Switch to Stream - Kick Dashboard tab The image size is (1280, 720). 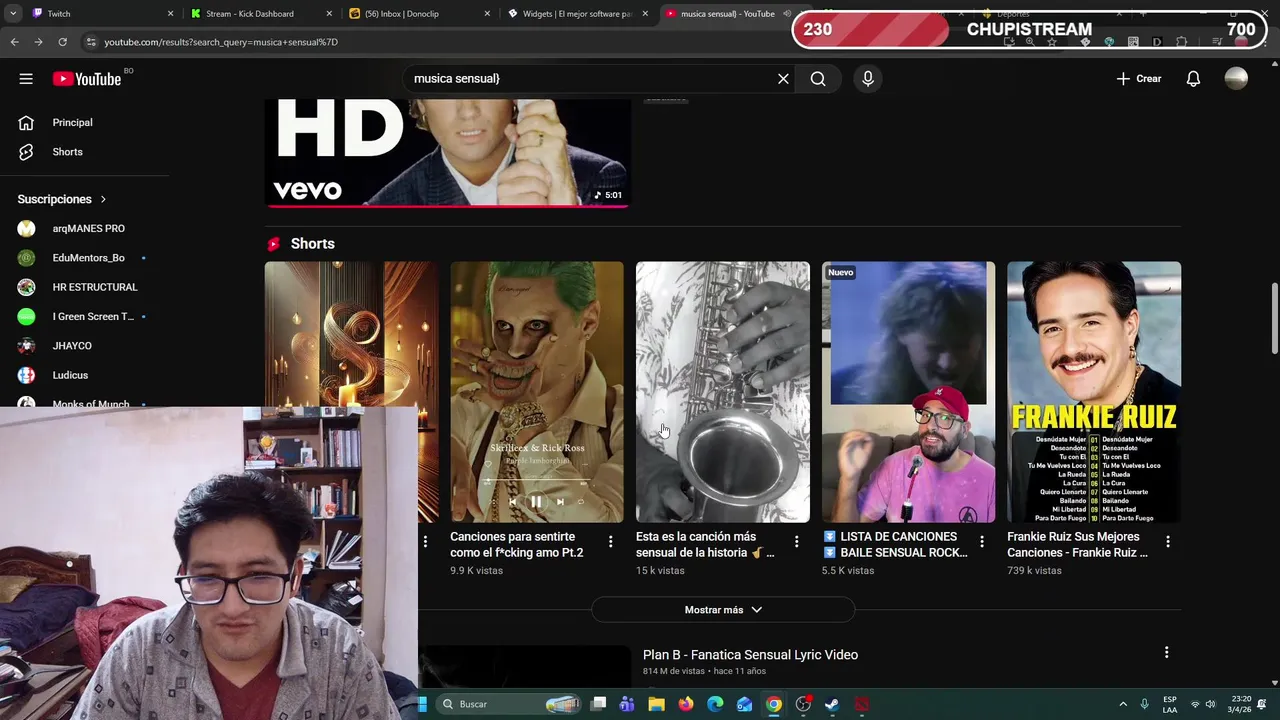pyautogui.click(x=260, y=14)
